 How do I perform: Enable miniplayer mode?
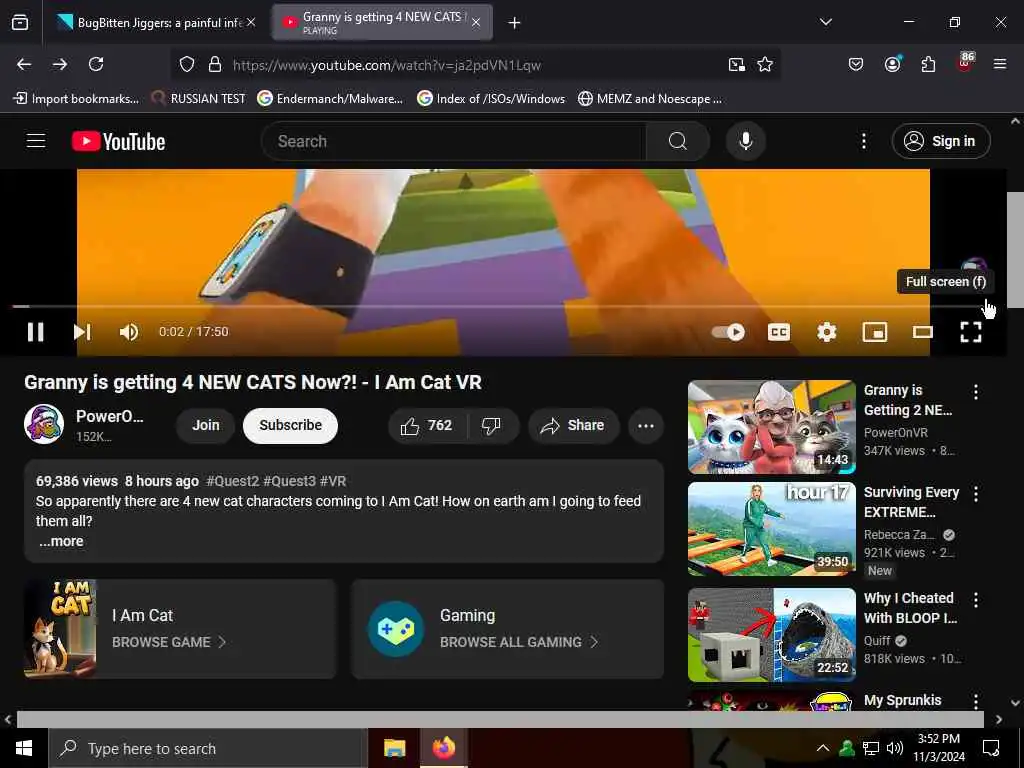pos(874,332)
